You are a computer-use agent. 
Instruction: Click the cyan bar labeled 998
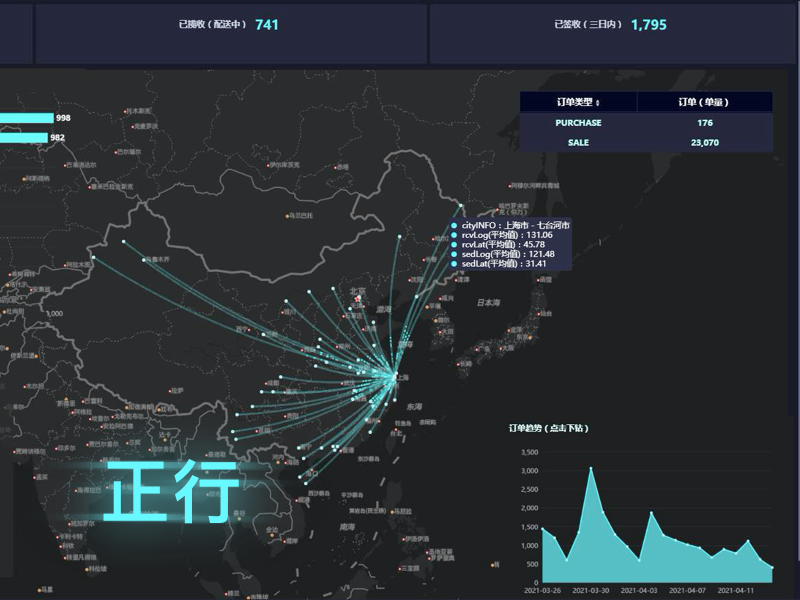[x=26, y=118]
